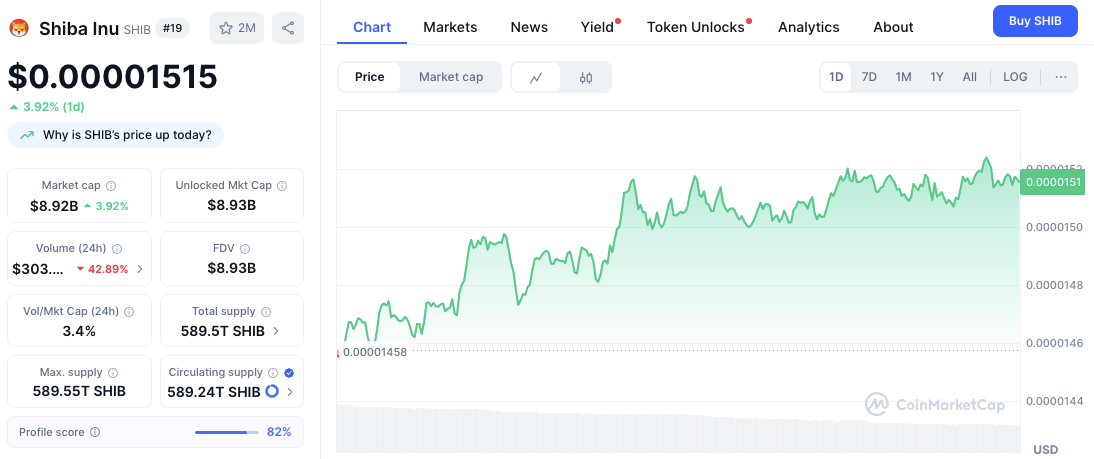Screen dimensions: 1094x459
Task: Click the #19 rank badge
Action: tap(172, 28)
